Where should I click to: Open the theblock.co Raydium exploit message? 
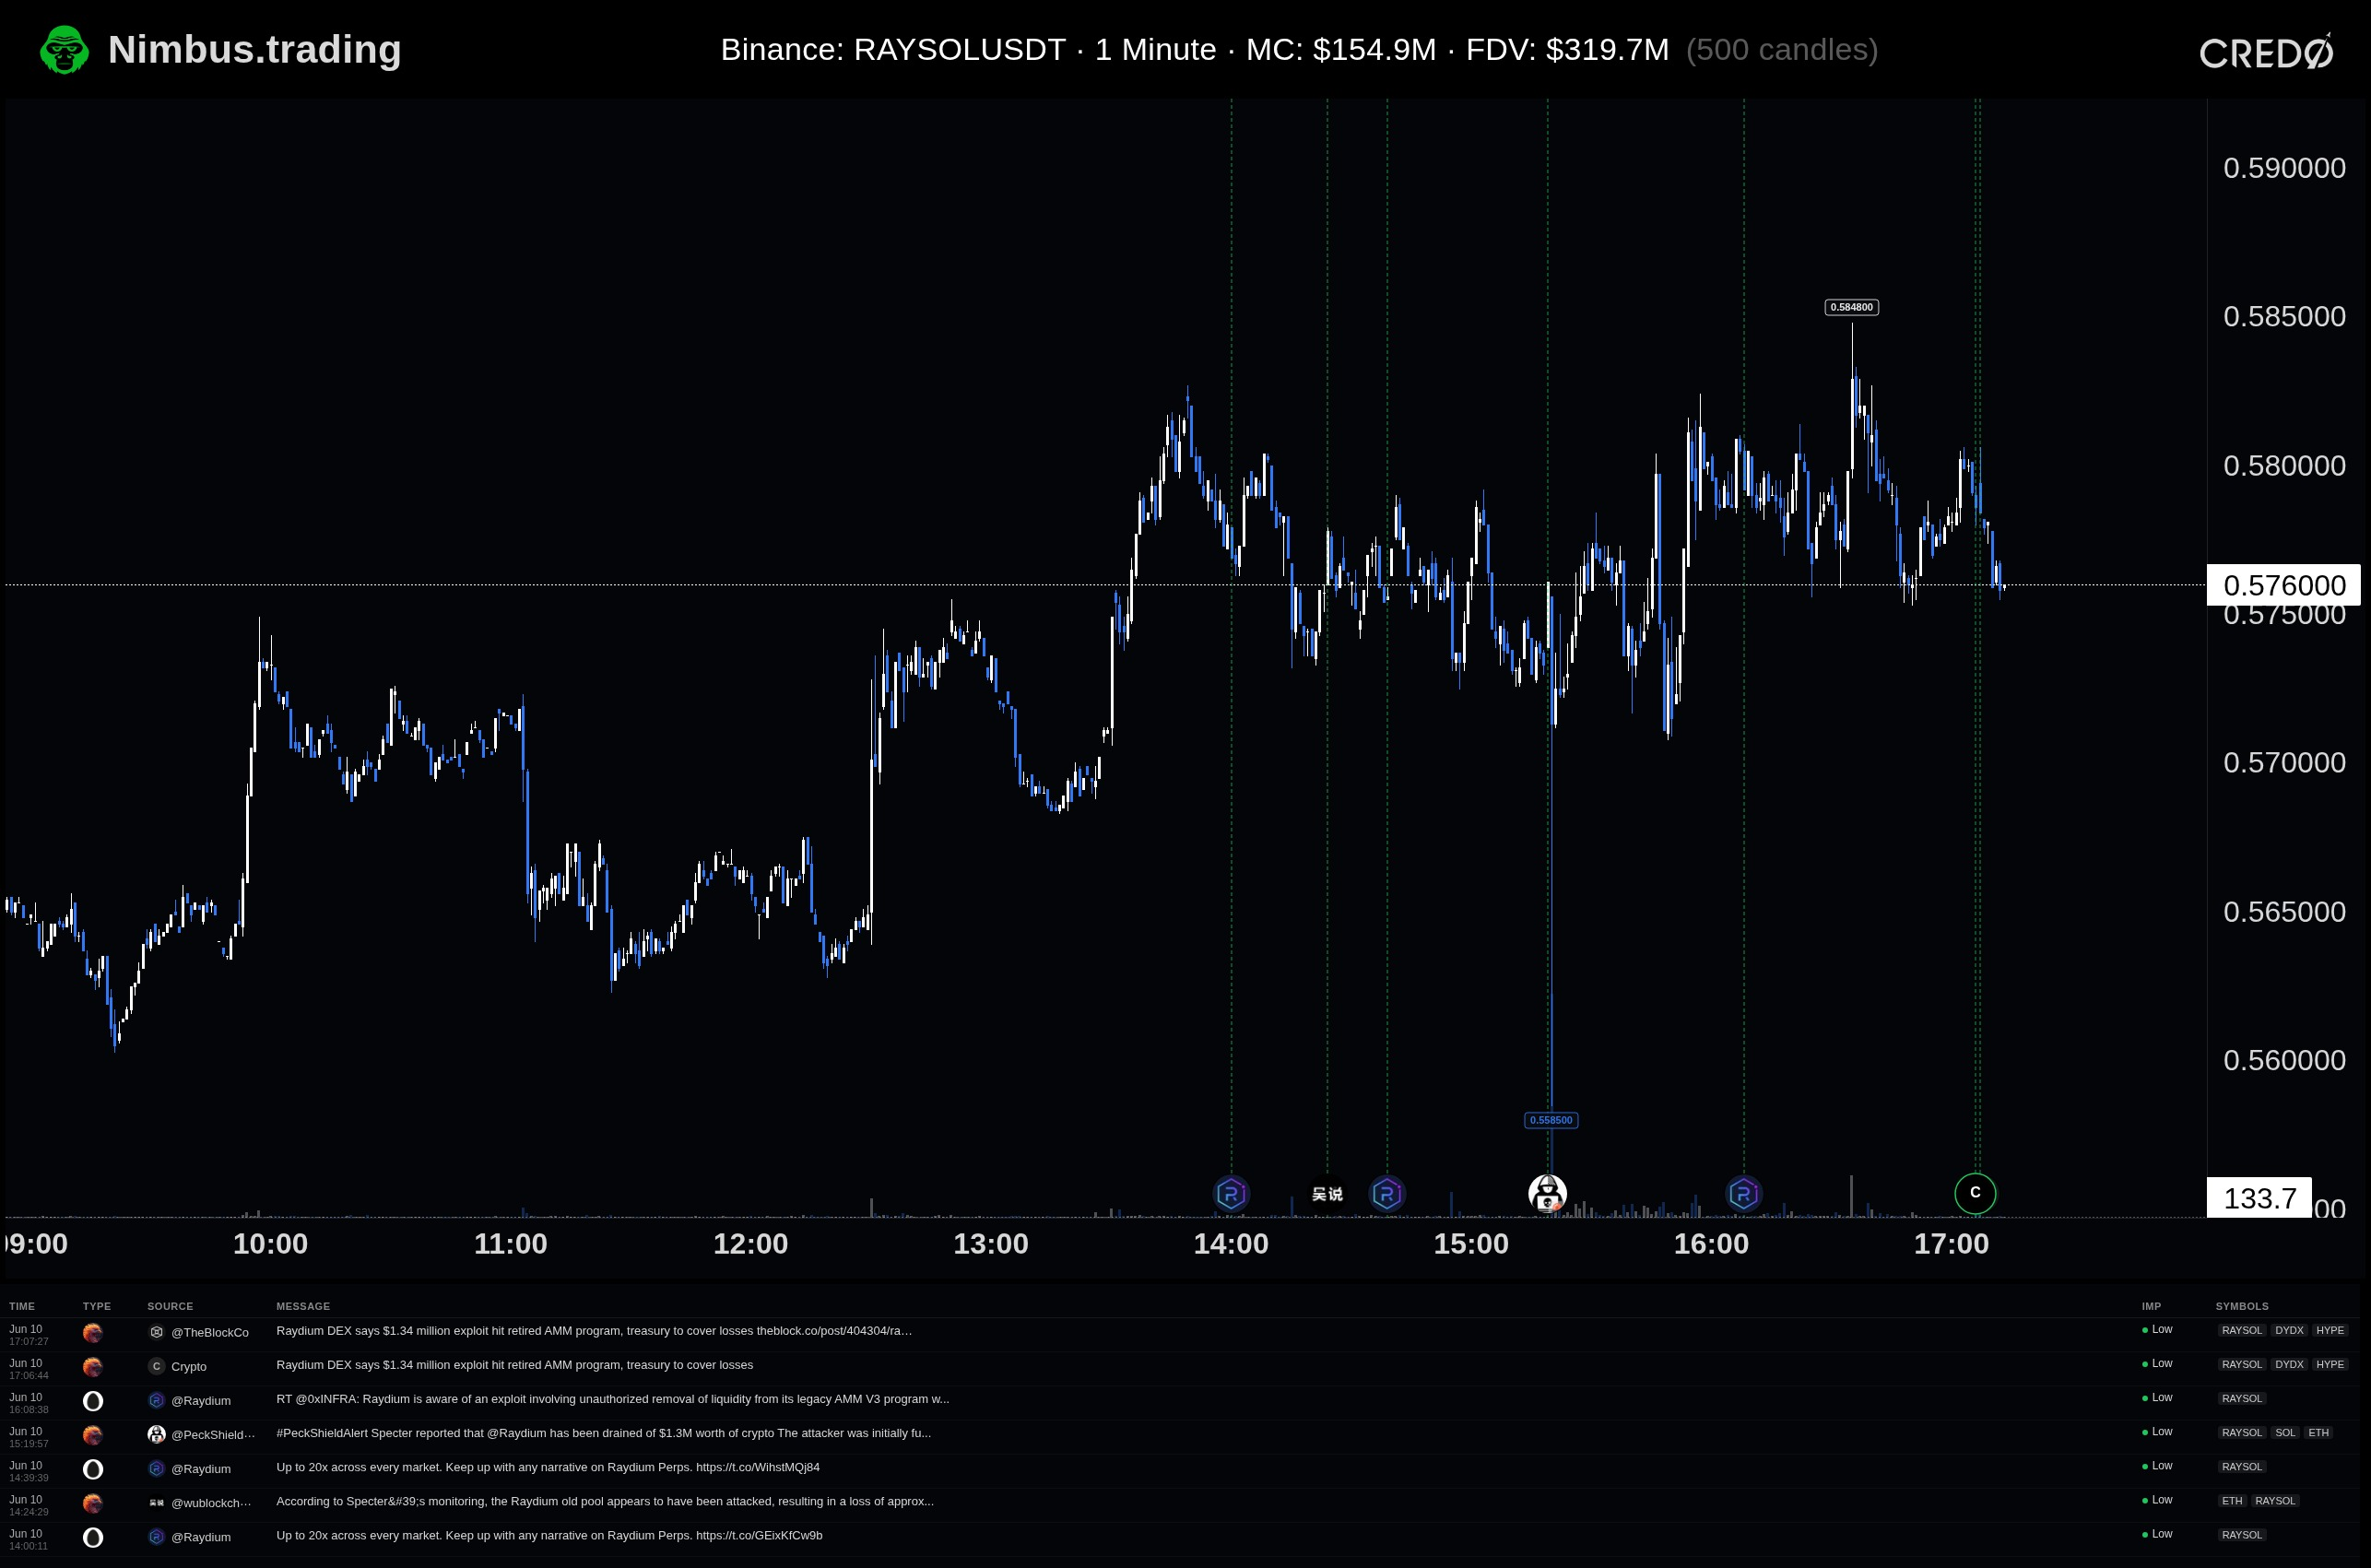[594, 1331]
